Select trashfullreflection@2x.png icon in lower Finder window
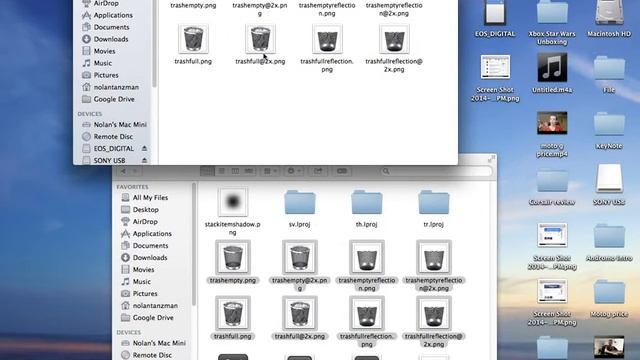640x360 pixels. (433, 313)
